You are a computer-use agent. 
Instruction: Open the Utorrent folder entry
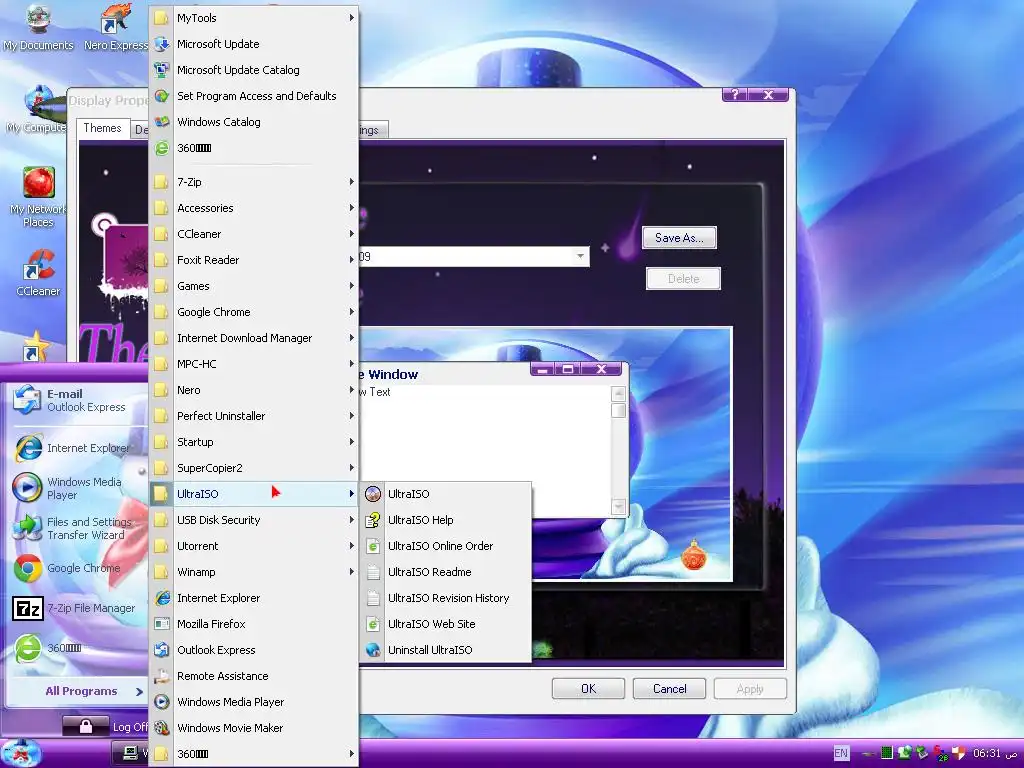[254, 546]
